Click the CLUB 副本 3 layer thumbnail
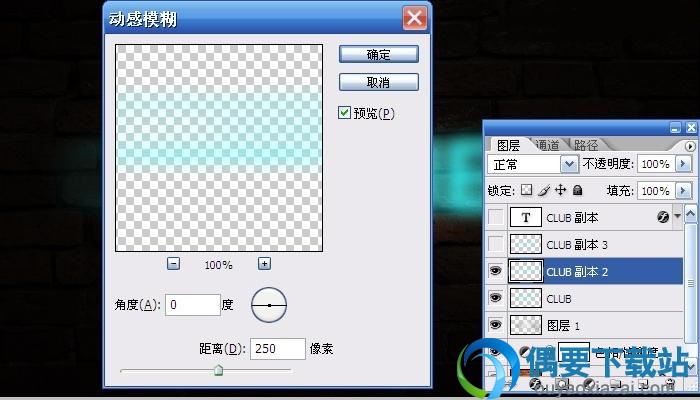This screenshot has width=700, height=400. [526, 244]
